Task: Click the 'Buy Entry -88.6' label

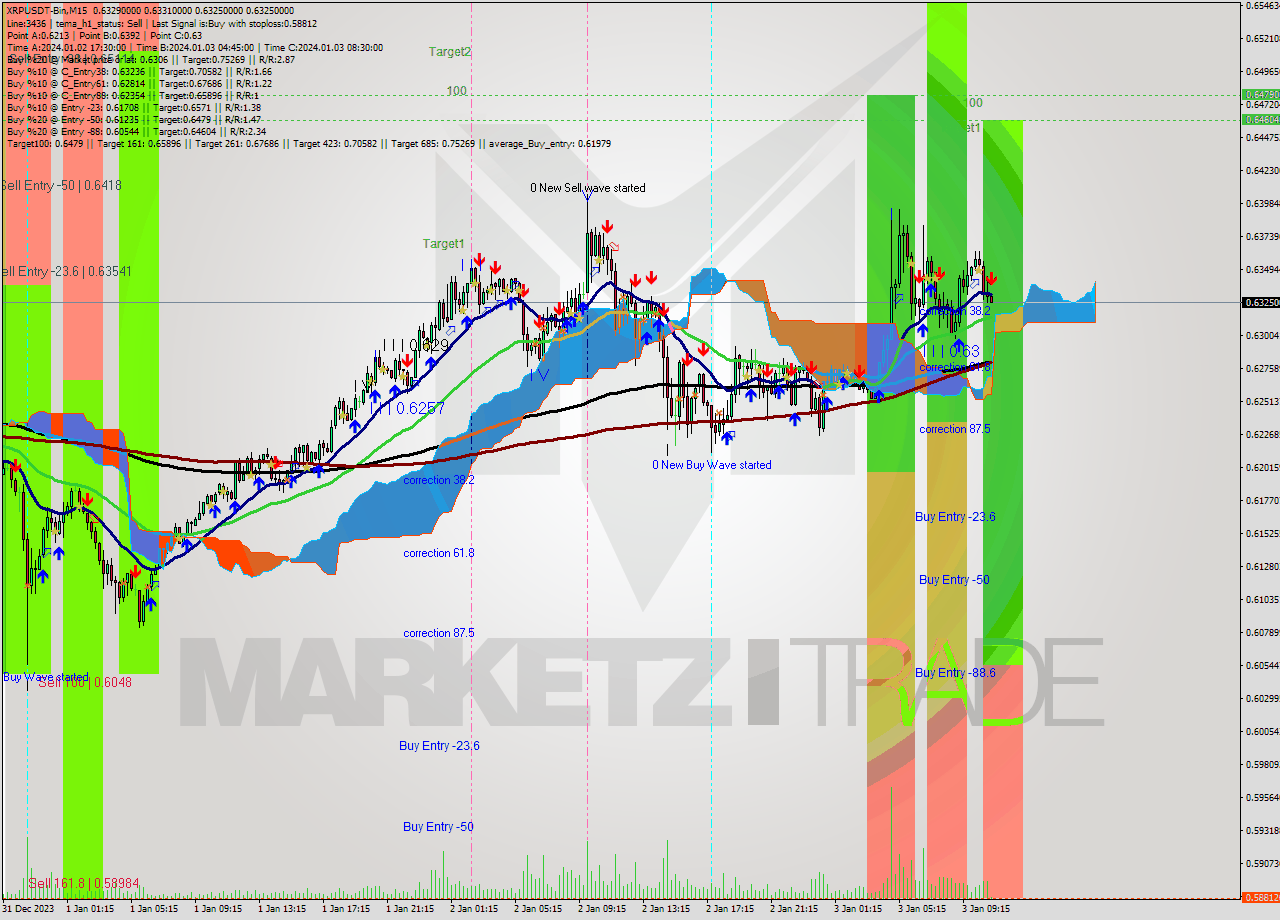Action: [955, 673]
